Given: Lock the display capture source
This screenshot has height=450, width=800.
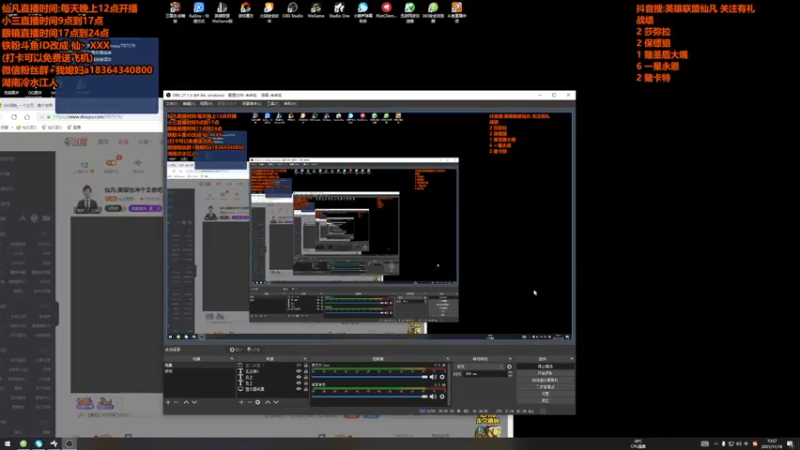Looking at the screenshot, I should [x=306, y=389].
